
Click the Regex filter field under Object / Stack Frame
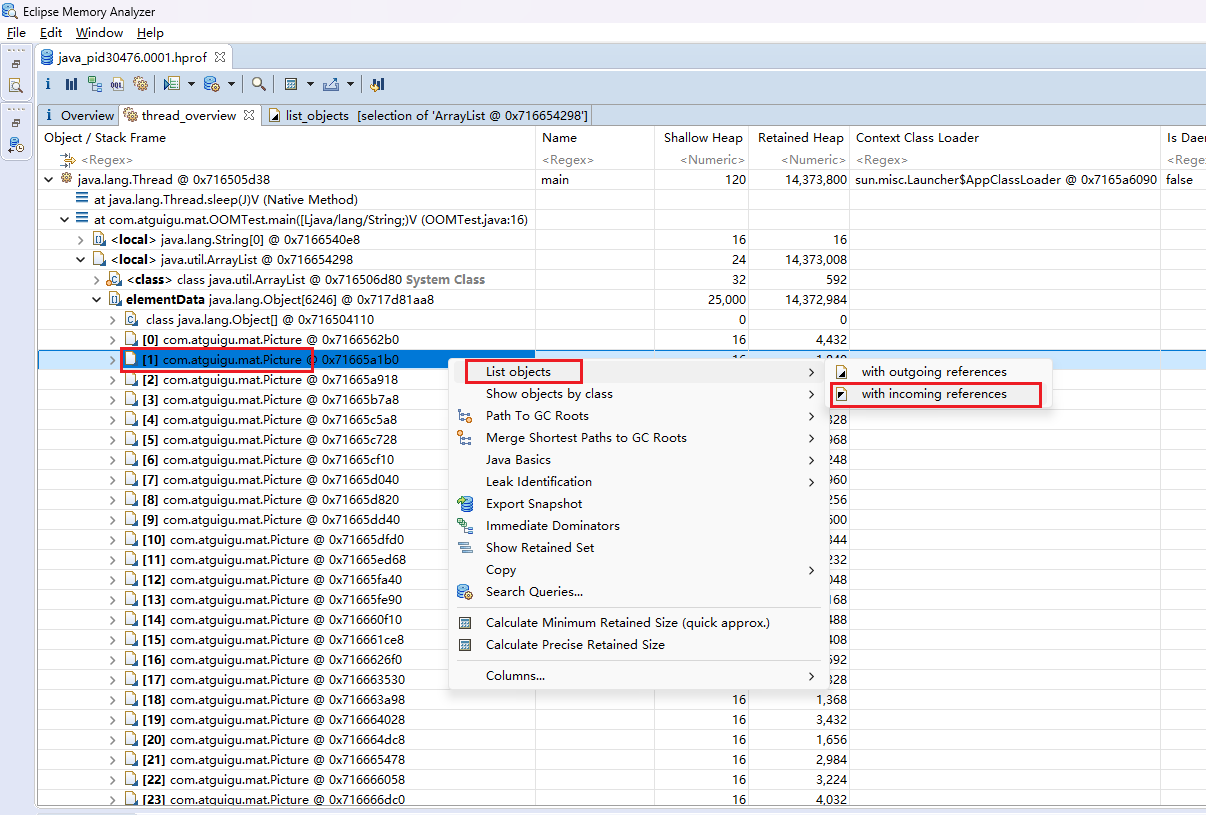click(287, 160)
